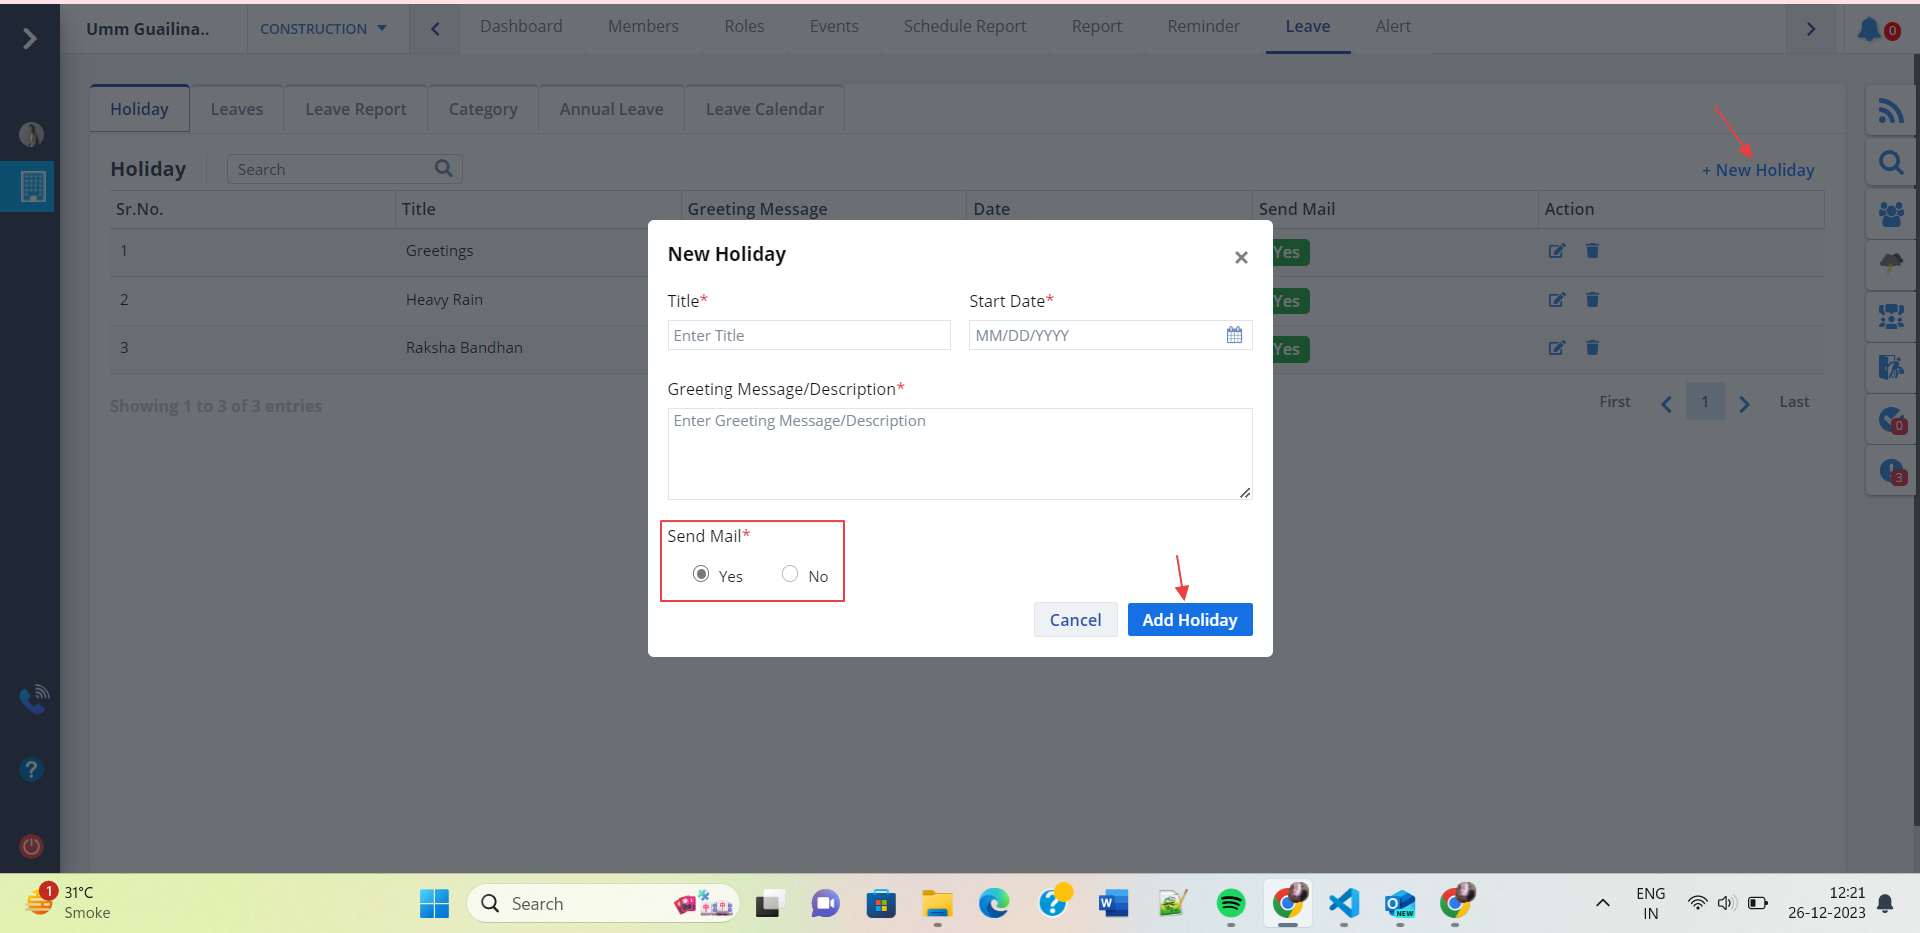Select Yes for Send Mail
The height and width of the screenshot is (933, 1920).
pos(701,574)
